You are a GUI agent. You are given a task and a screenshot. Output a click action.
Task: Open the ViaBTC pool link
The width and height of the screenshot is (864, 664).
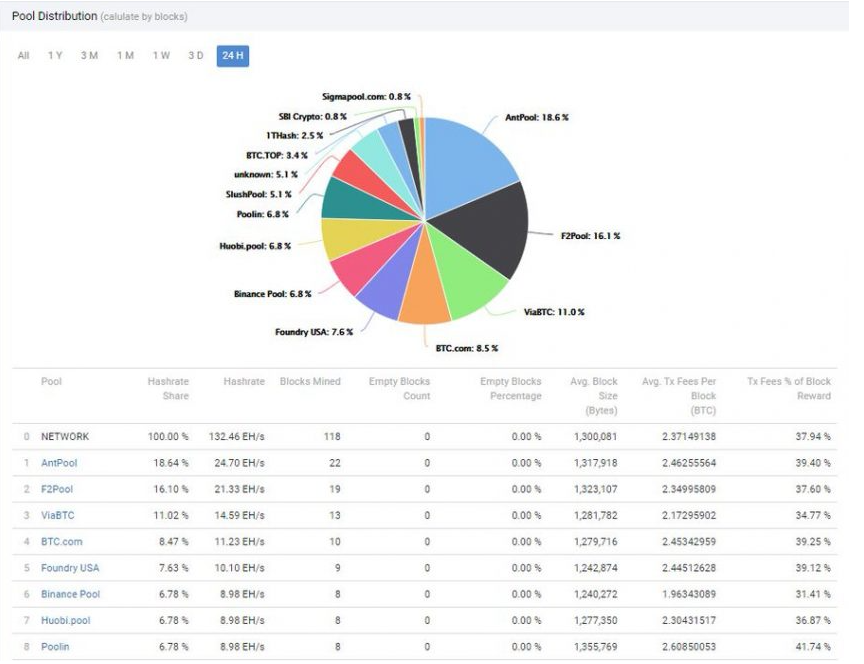pos(57,516)
